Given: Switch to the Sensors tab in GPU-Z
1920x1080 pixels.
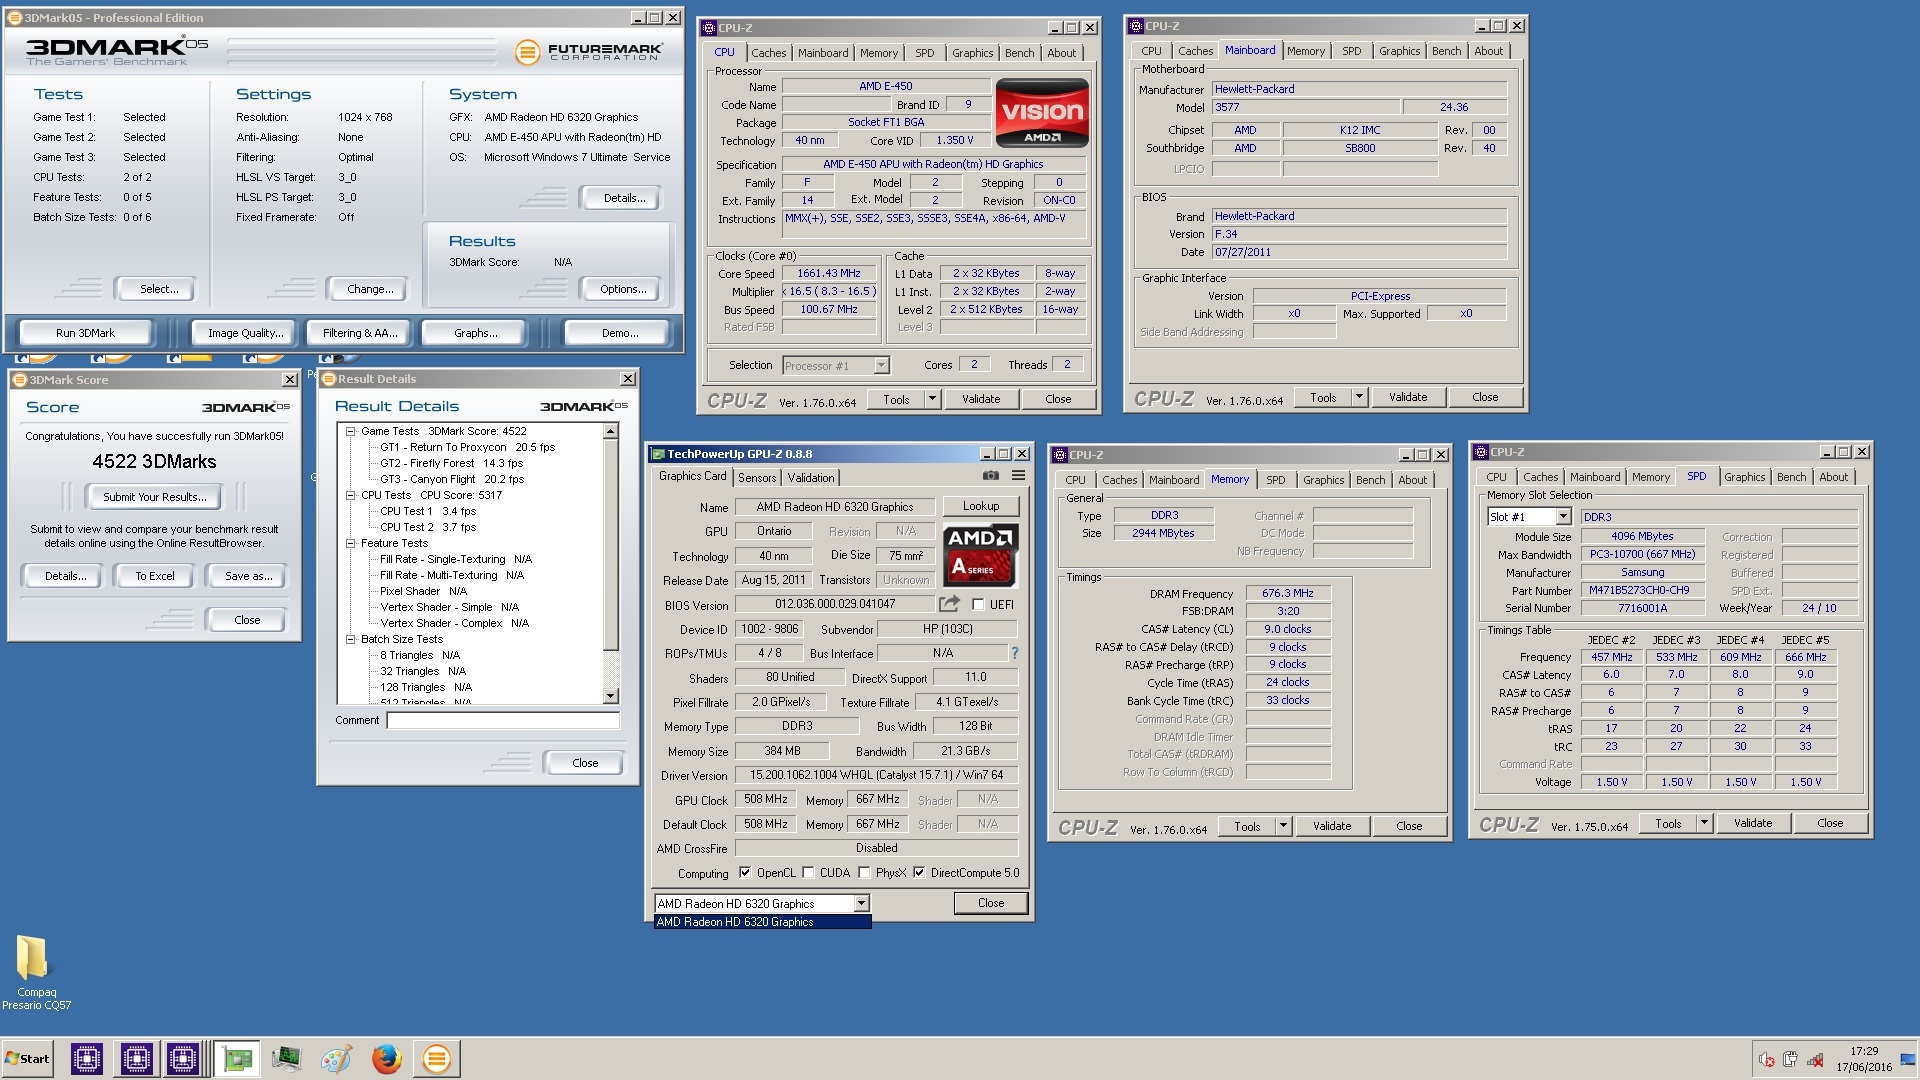Looking at the screenshot, I should pyautogui.click(x=757, y=478).
